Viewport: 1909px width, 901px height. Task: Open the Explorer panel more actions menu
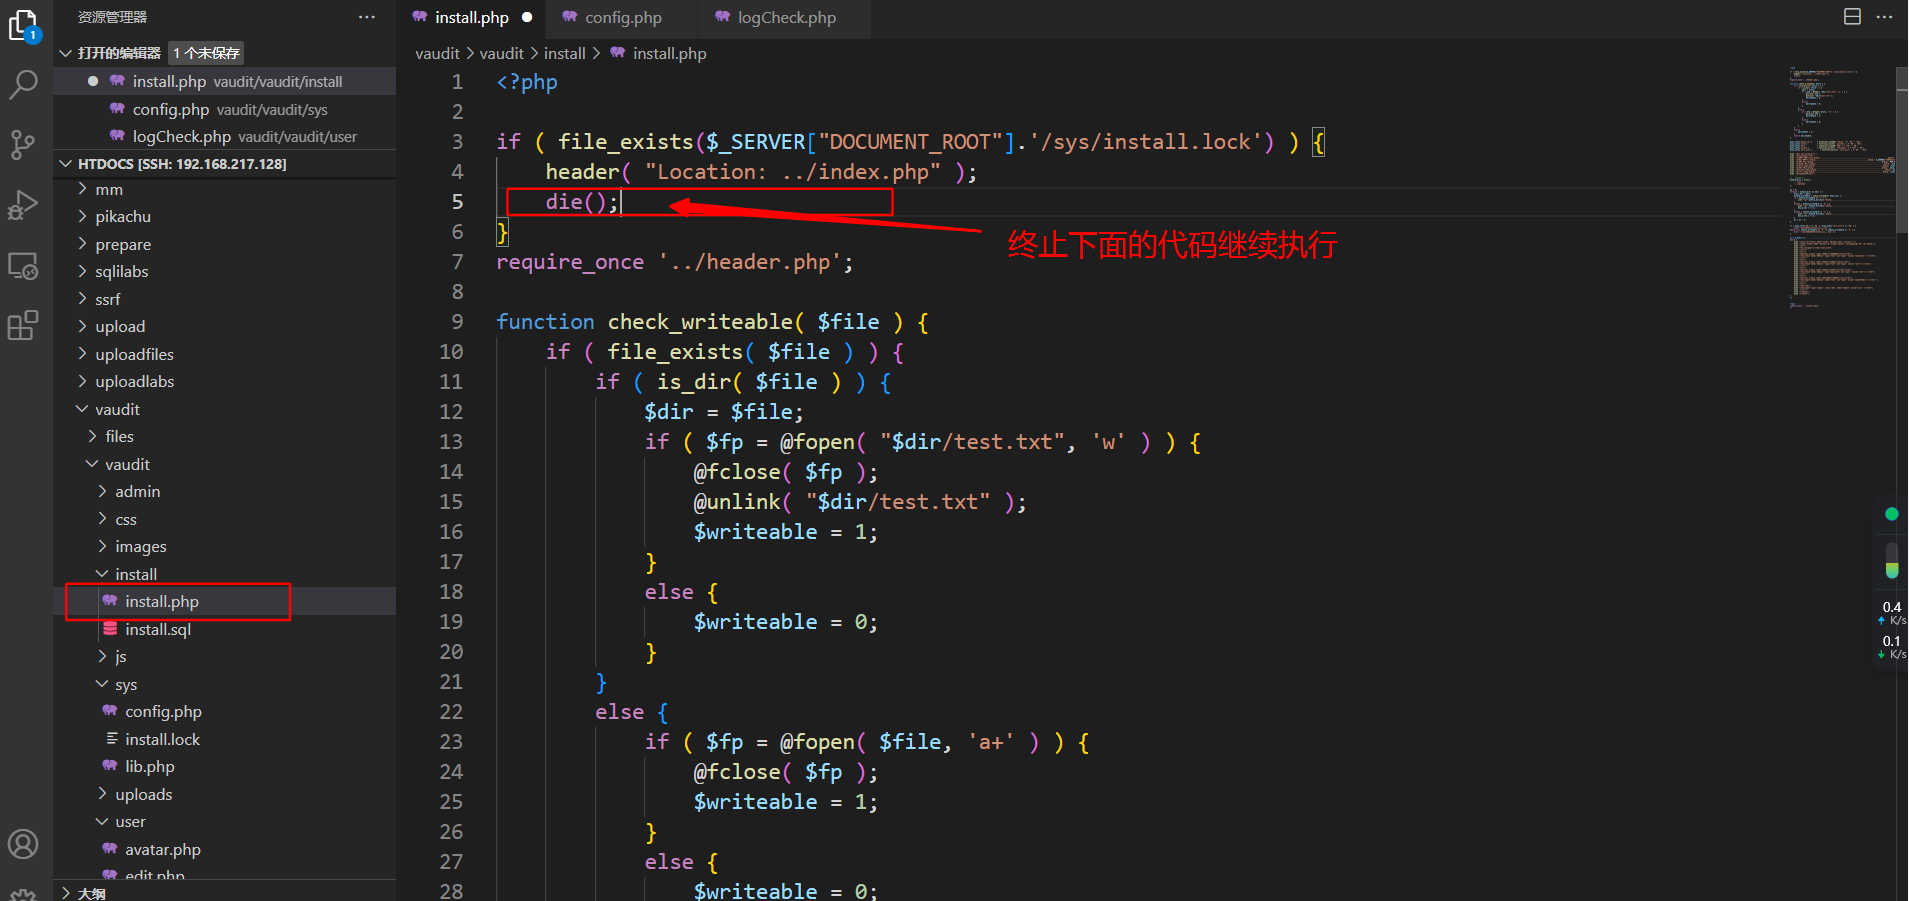tap(367, 17)
